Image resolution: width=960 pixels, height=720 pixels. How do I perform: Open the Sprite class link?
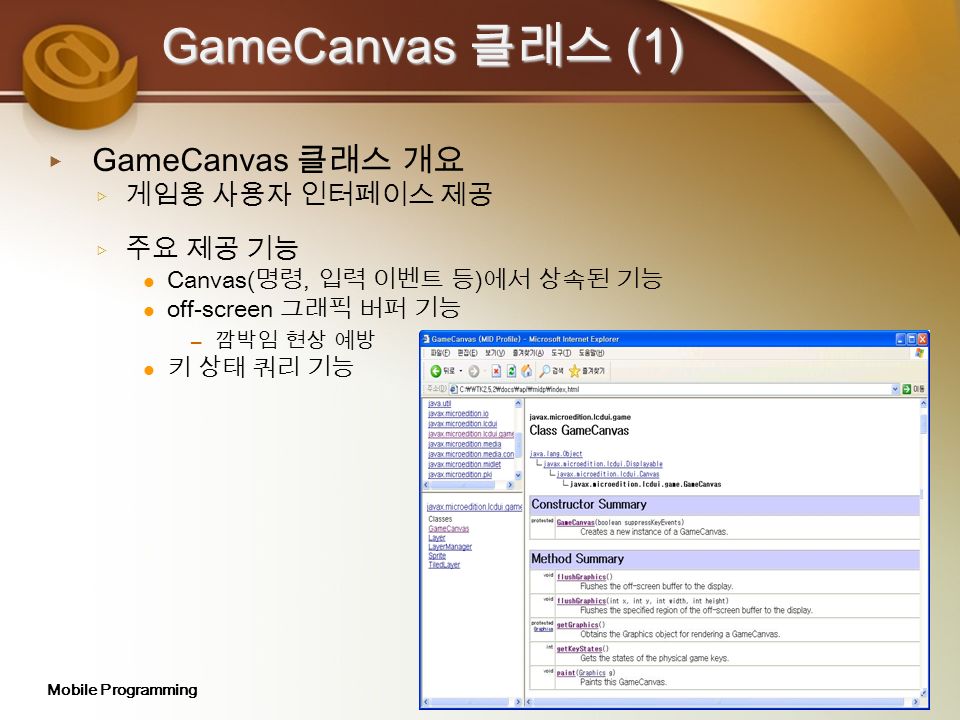[437, 556]
